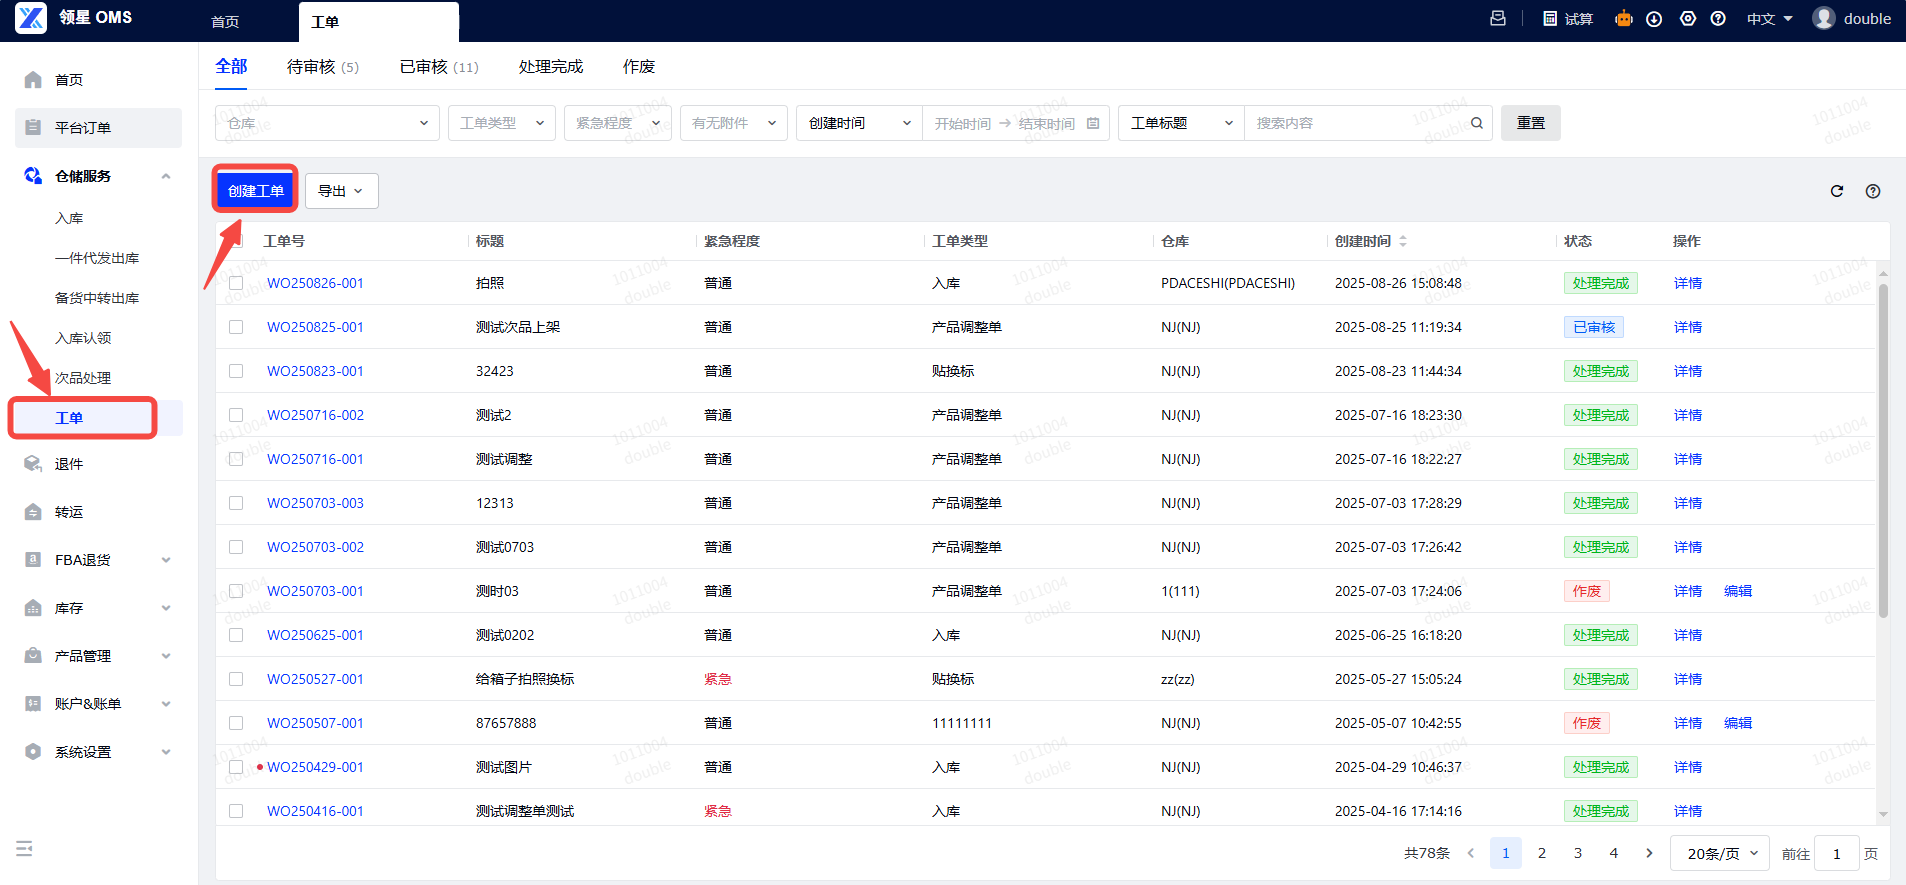Open the printer icon in top bar
1906x885 pixels.
click(1498, 18)
